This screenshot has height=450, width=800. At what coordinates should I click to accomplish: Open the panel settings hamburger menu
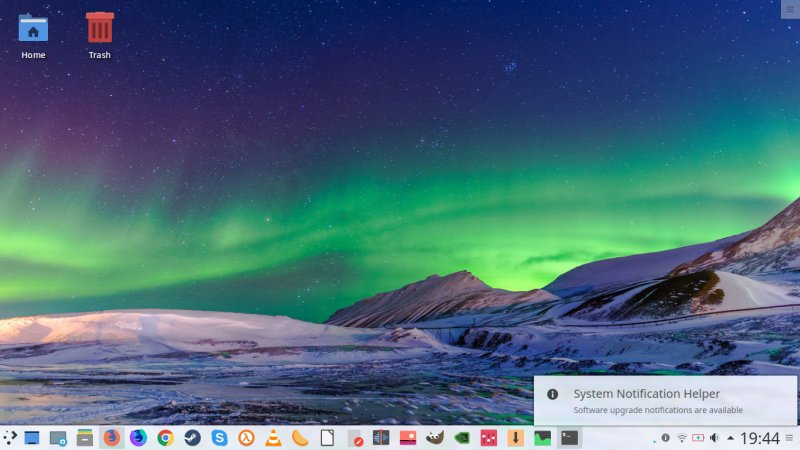790,438
